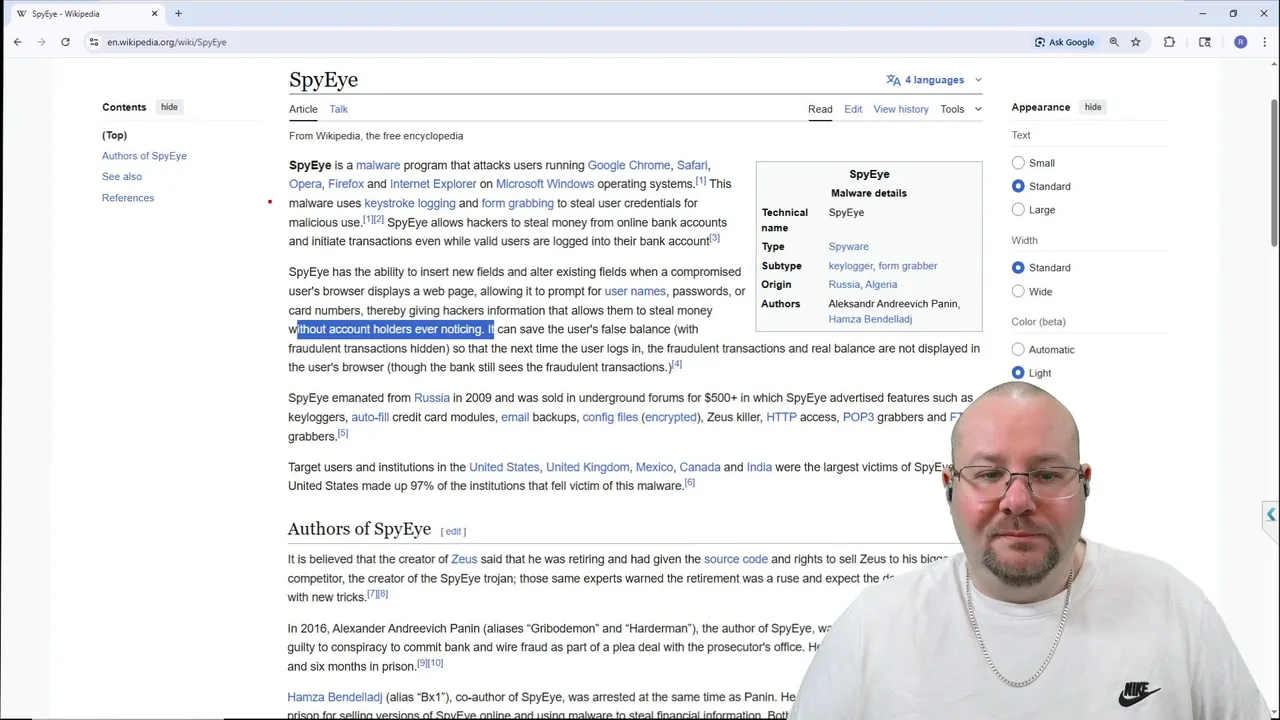Jump to (Top) in Contents
This screenshot has width=1280, height=720.
[114, 135]
